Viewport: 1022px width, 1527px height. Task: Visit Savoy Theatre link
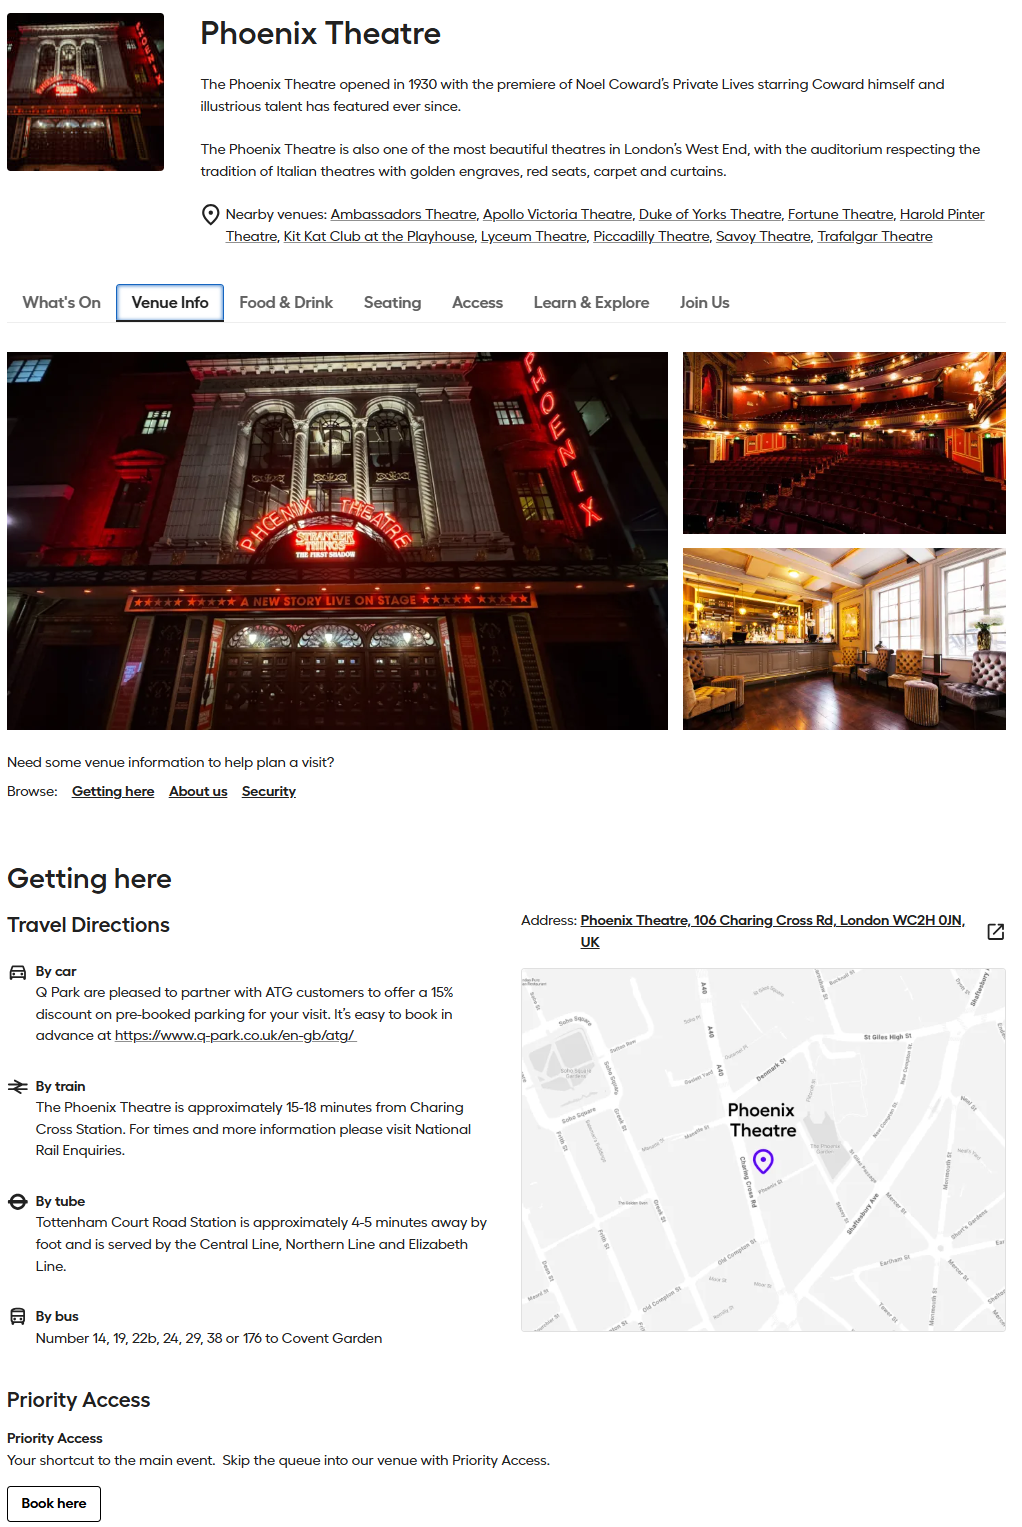point(763,237)
